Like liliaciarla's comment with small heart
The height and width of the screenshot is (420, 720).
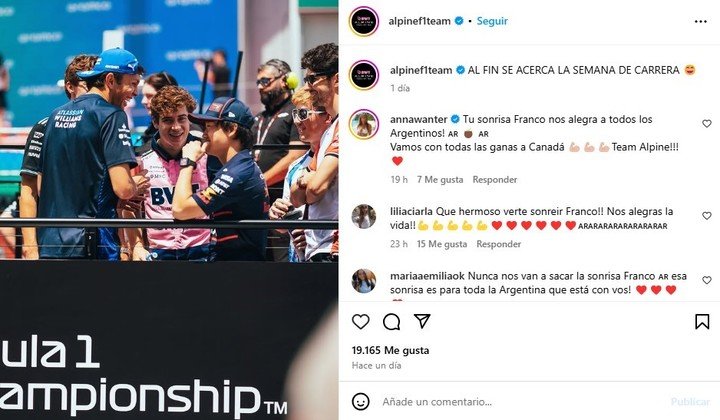pyautogui.click(x=707, y=216)
